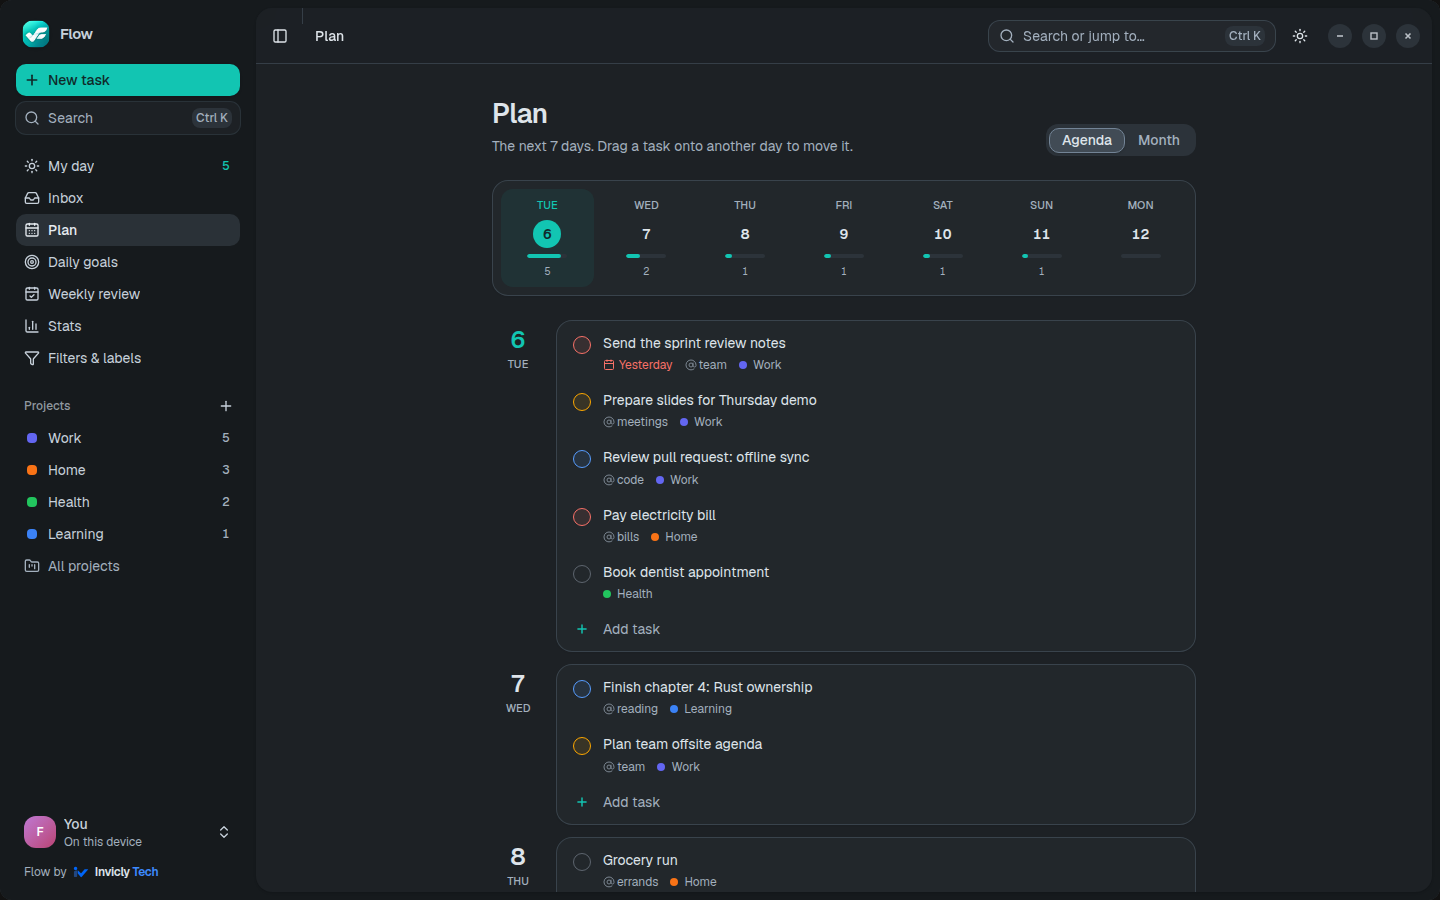
Task: Open My day in sidebar
Action: 128,166
